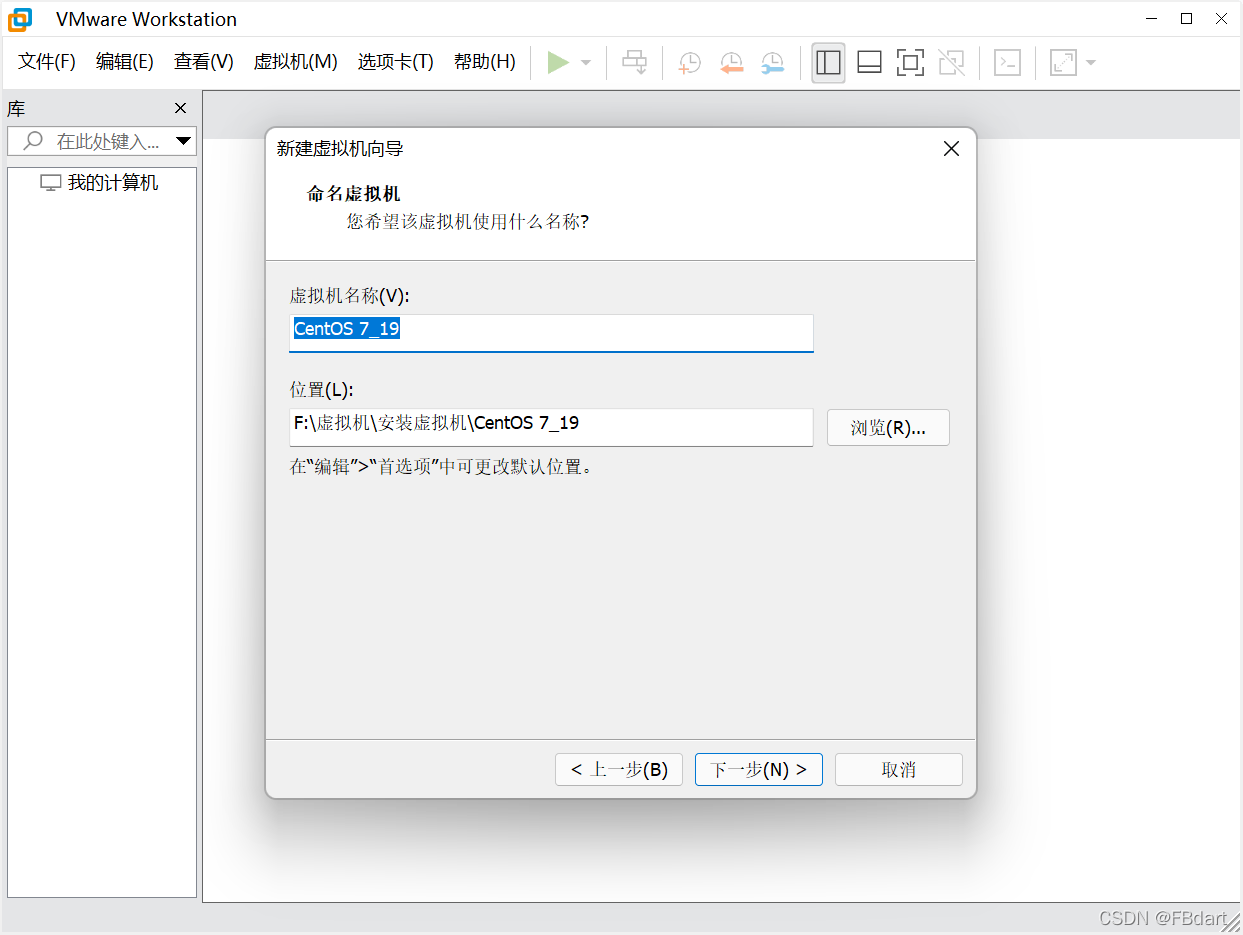Expand the library search filter dropdown
The image size is (1243, 935).
pos(184,141)
